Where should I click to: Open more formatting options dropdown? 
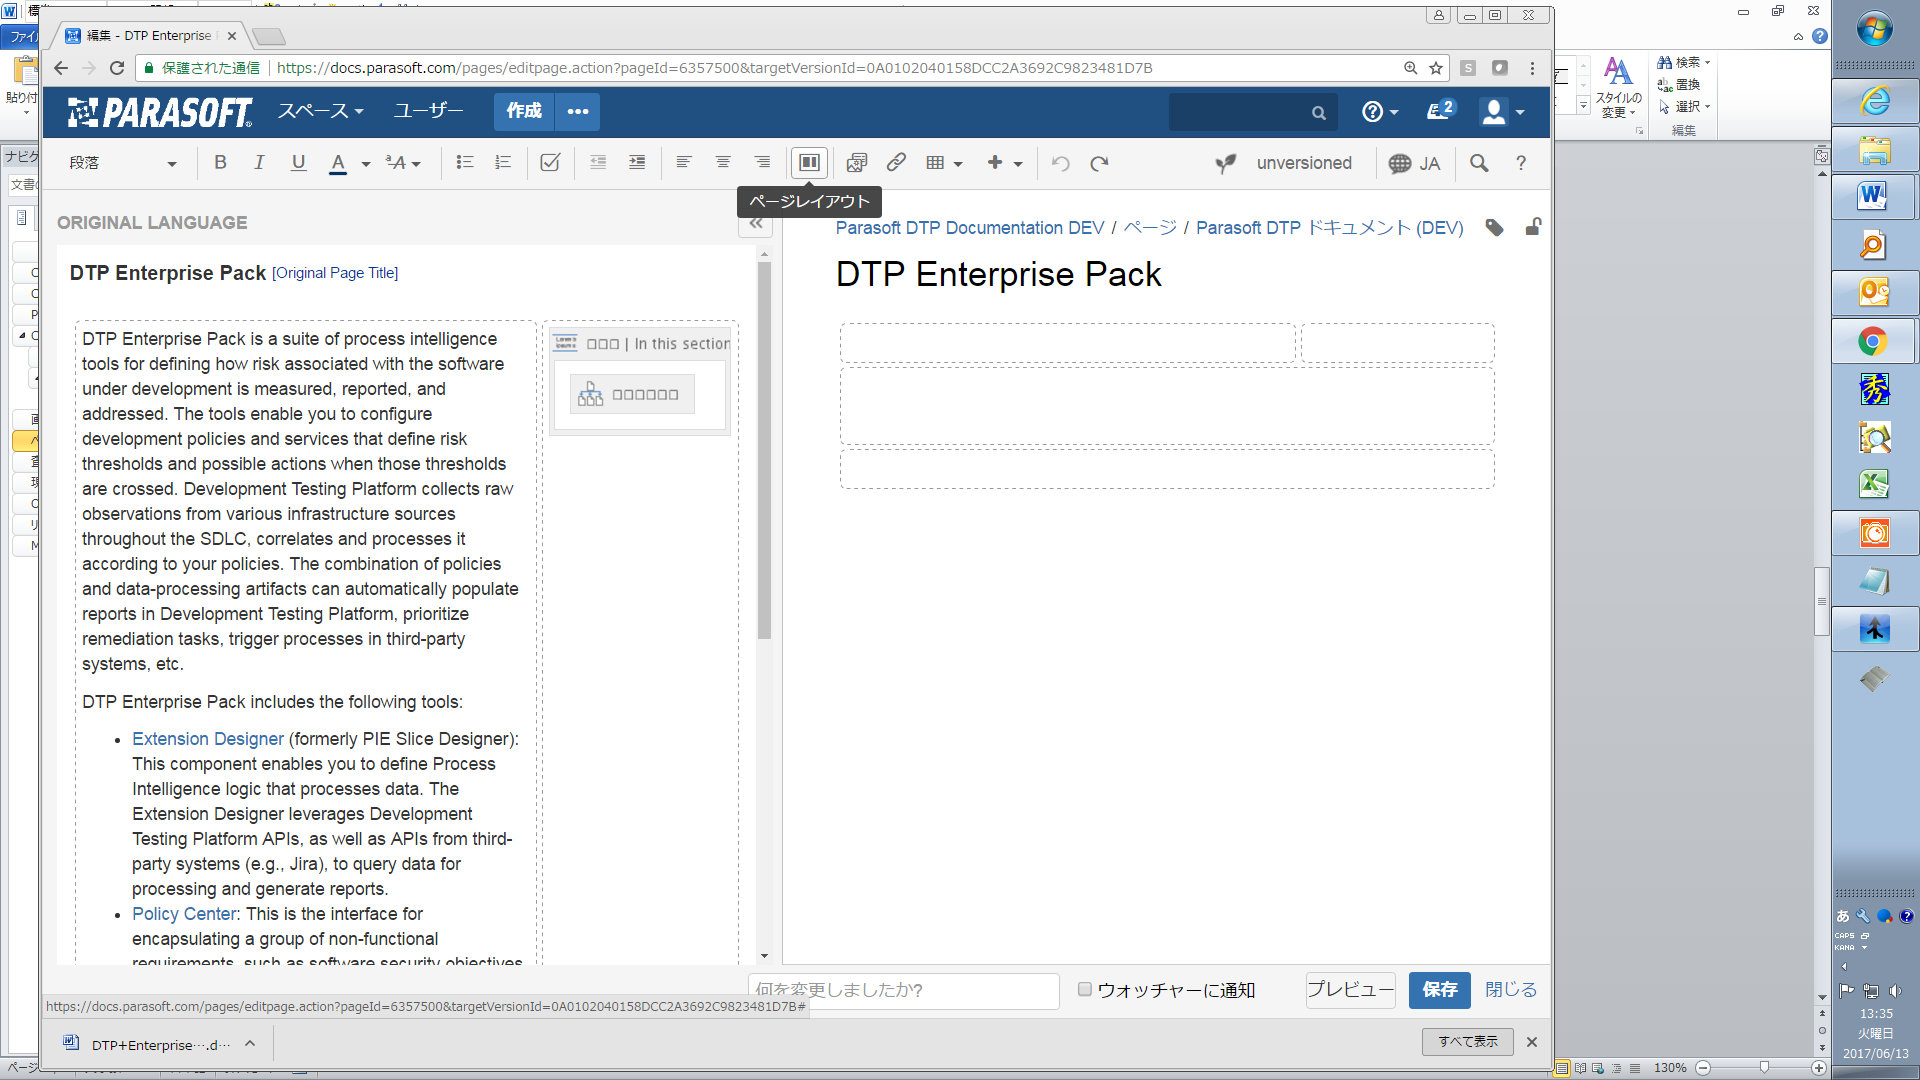pos(404,163)
